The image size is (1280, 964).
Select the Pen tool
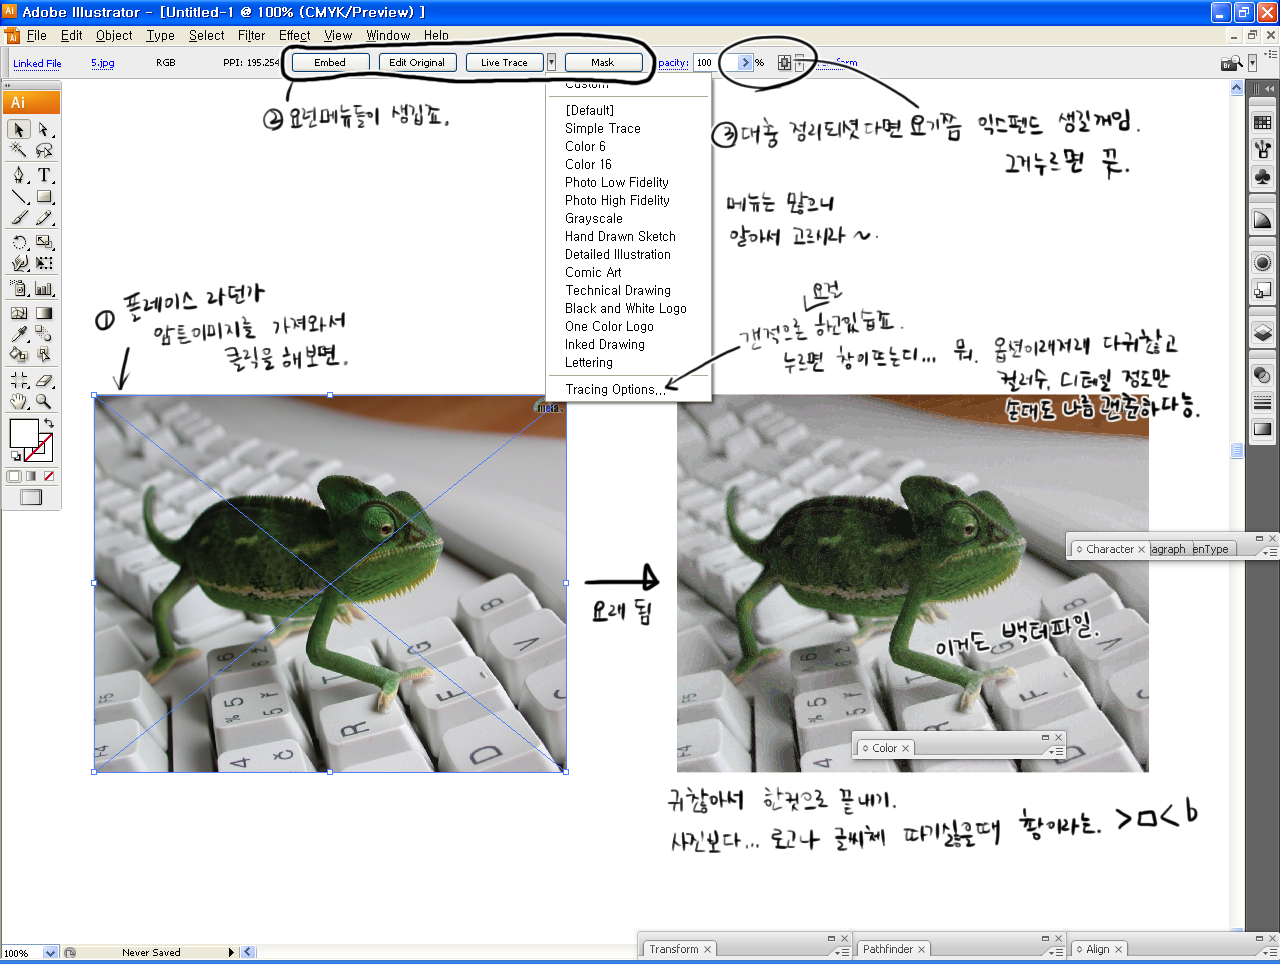coord(19,175)
